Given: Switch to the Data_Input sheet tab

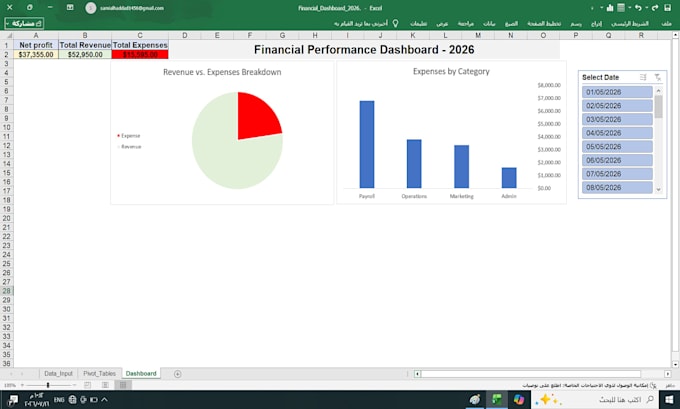Looking at the screenshot, I should pyautogui.click(x=59, y=373).
